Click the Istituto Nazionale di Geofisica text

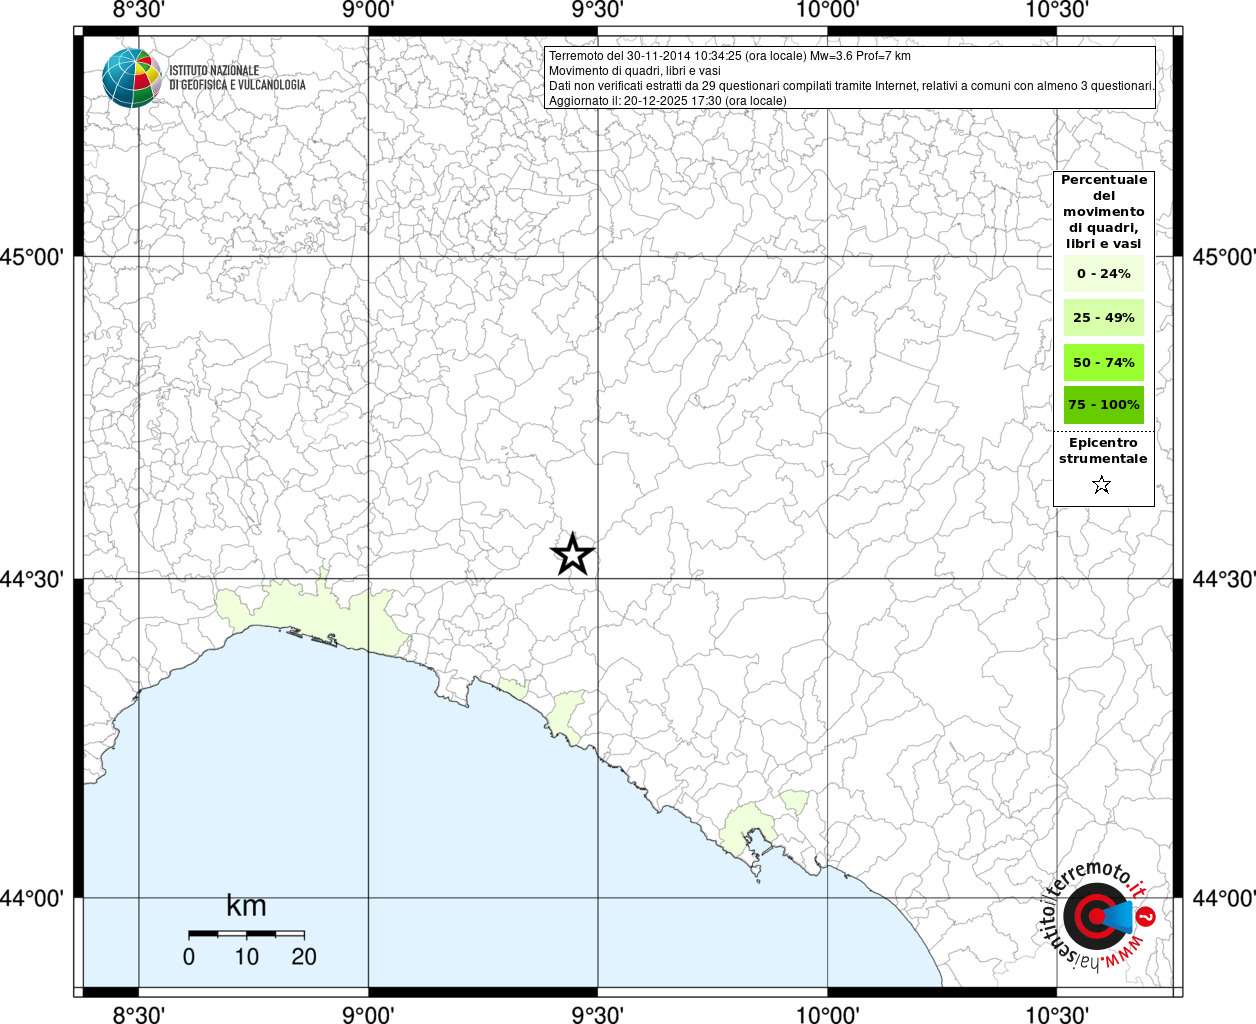coord(237,78)
